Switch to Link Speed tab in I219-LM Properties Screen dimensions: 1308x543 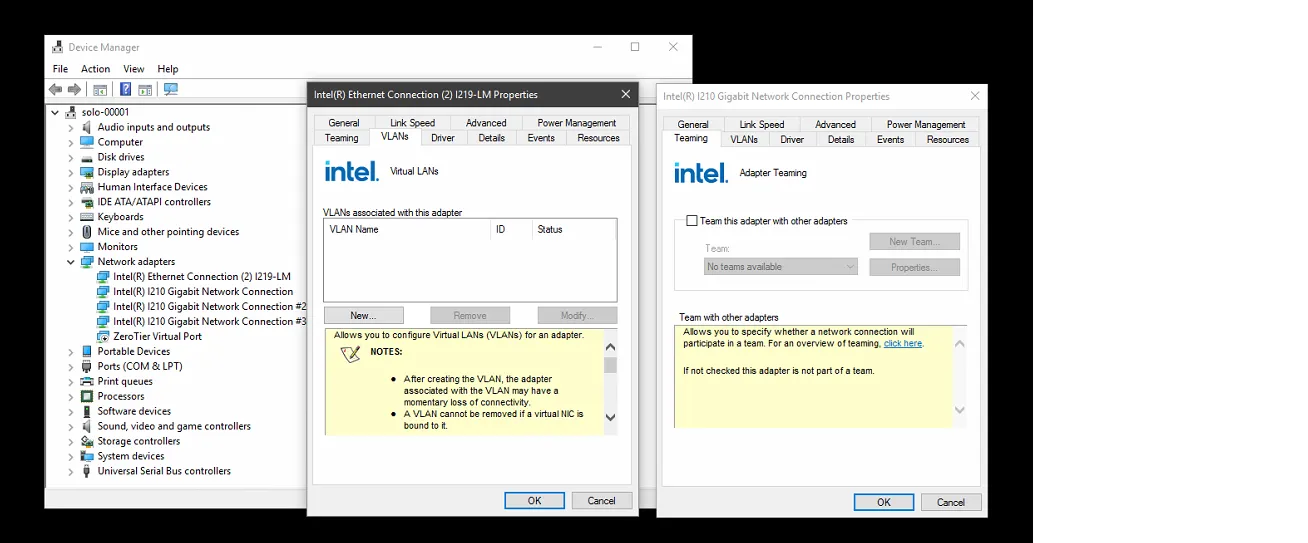[412, 123]
